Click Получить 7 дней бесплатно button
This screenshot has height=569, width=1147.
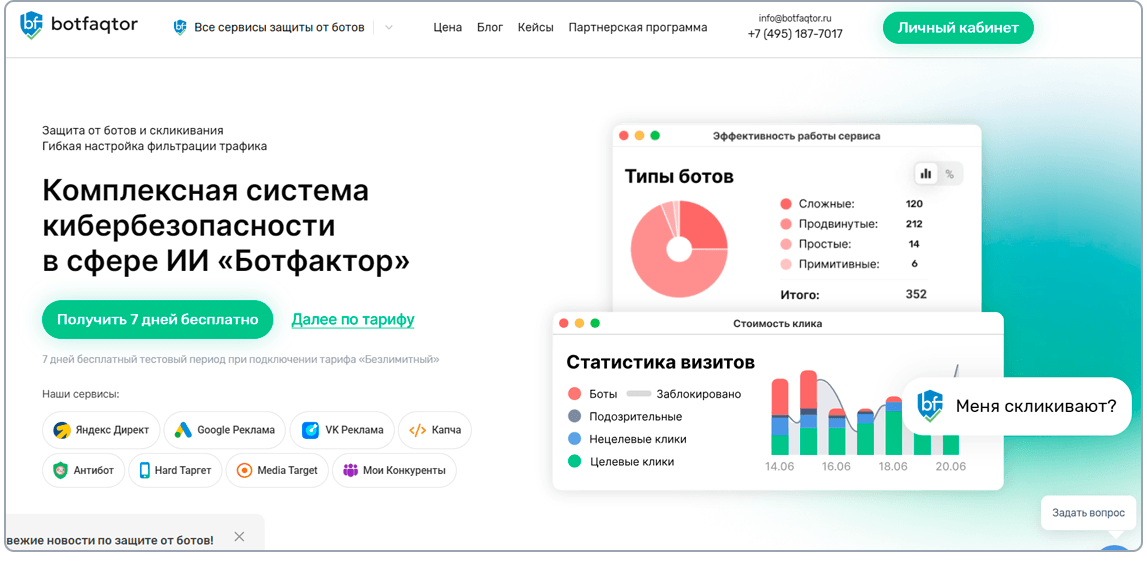pyautogui.click(x=157, y=320)
